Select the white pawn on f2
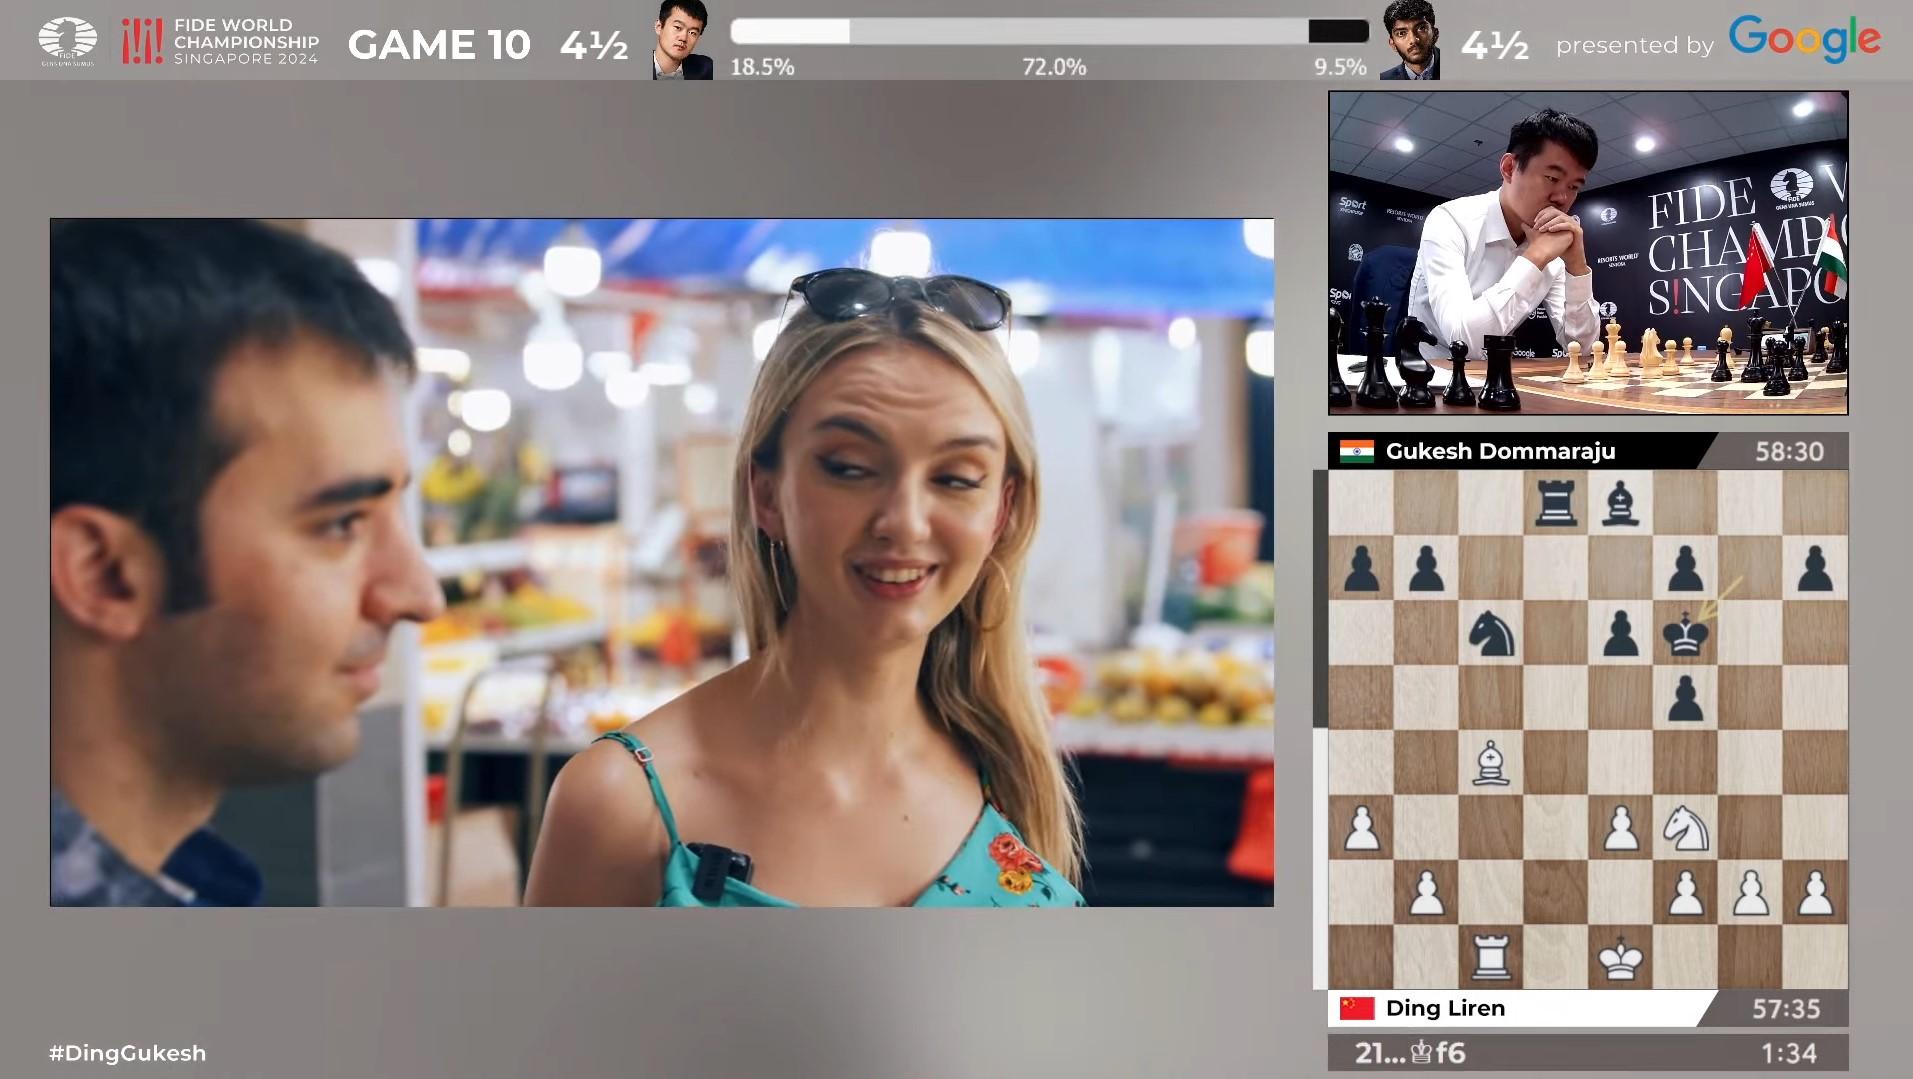Screen dimensions: 1913x1079 [1685, 893]
